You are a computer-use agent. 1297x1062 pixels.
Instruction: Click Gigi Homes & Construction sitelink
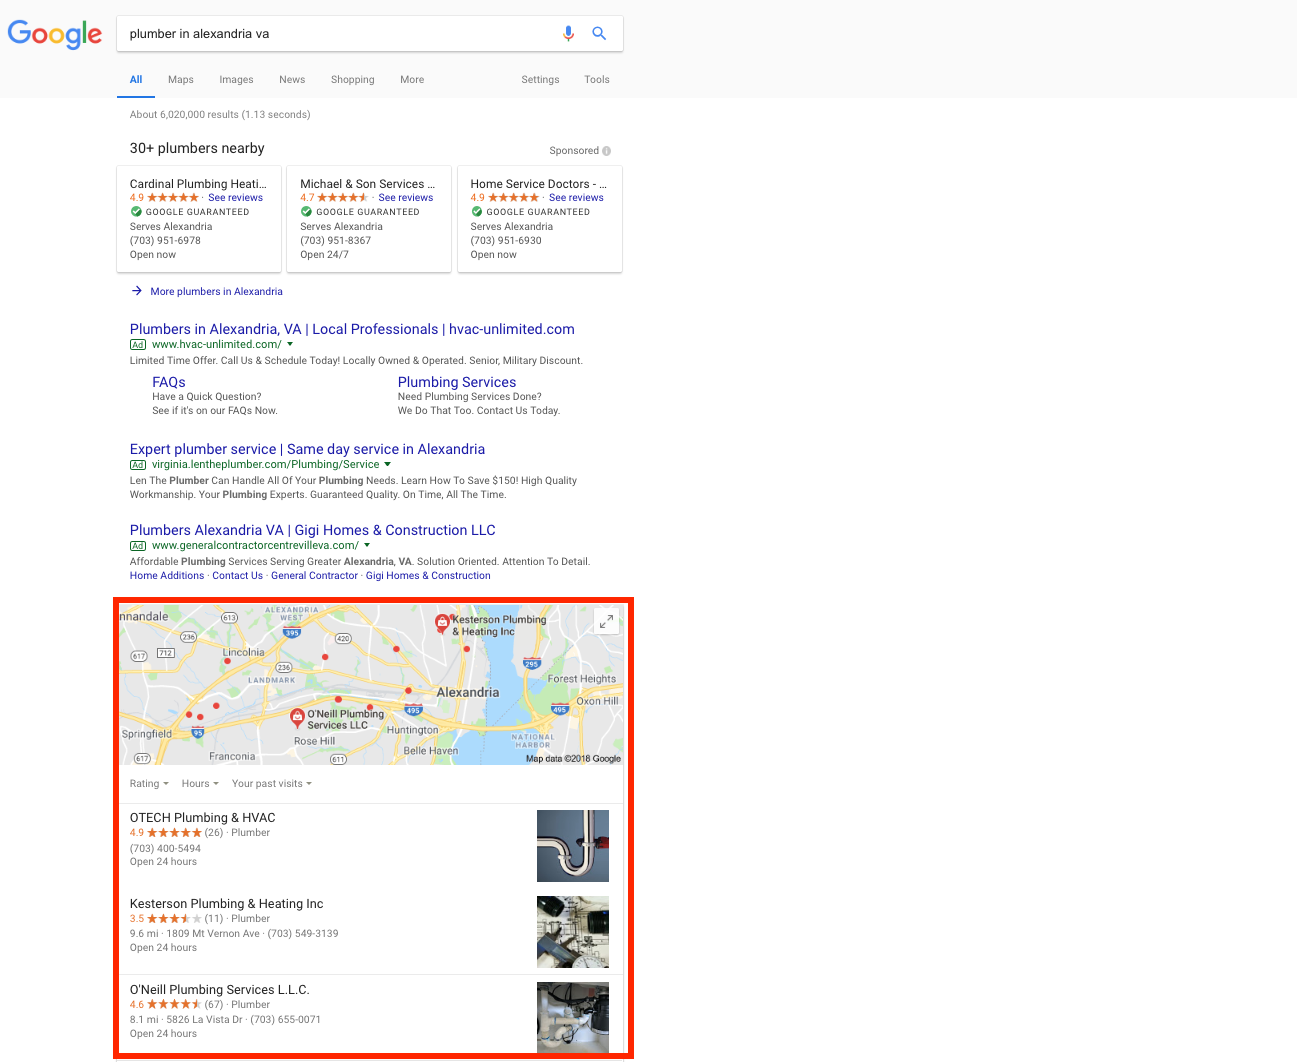[428, 576]
